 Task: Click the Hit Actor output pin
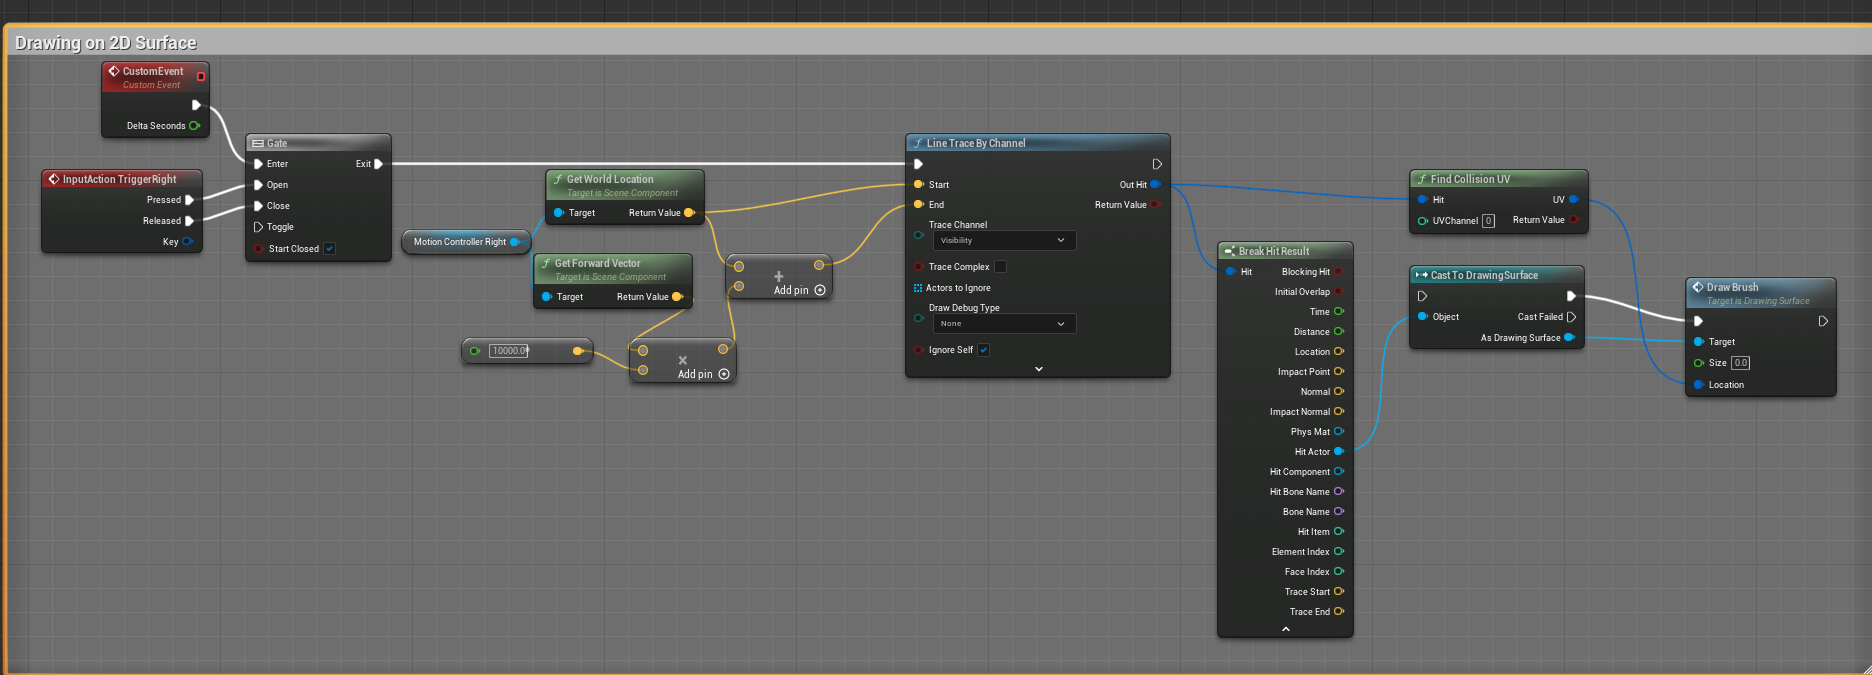click(1338, 452)
